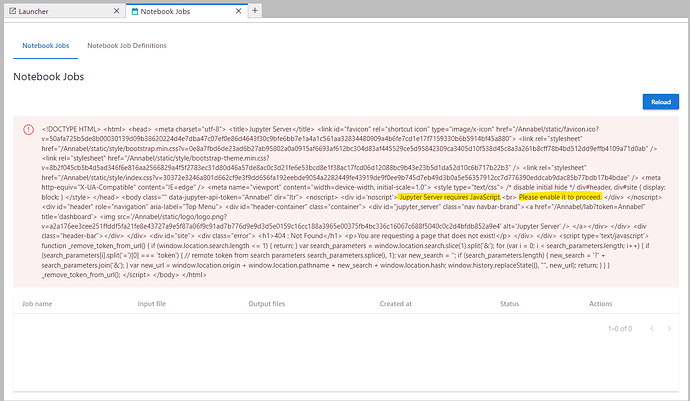The image size is (690, 401).
Task: Click the Output files column header
Action: (267, 304)
